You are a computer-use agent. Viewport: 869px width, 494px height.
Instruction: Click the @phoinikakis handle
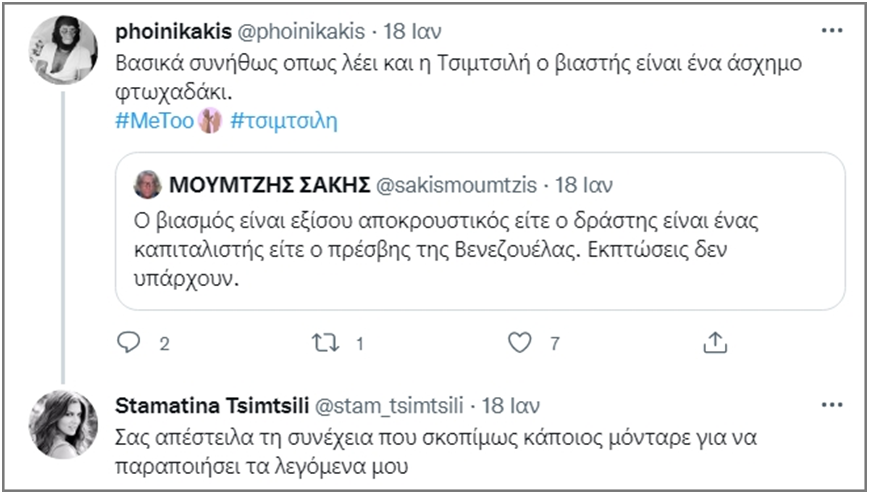[x=292, y=31]
